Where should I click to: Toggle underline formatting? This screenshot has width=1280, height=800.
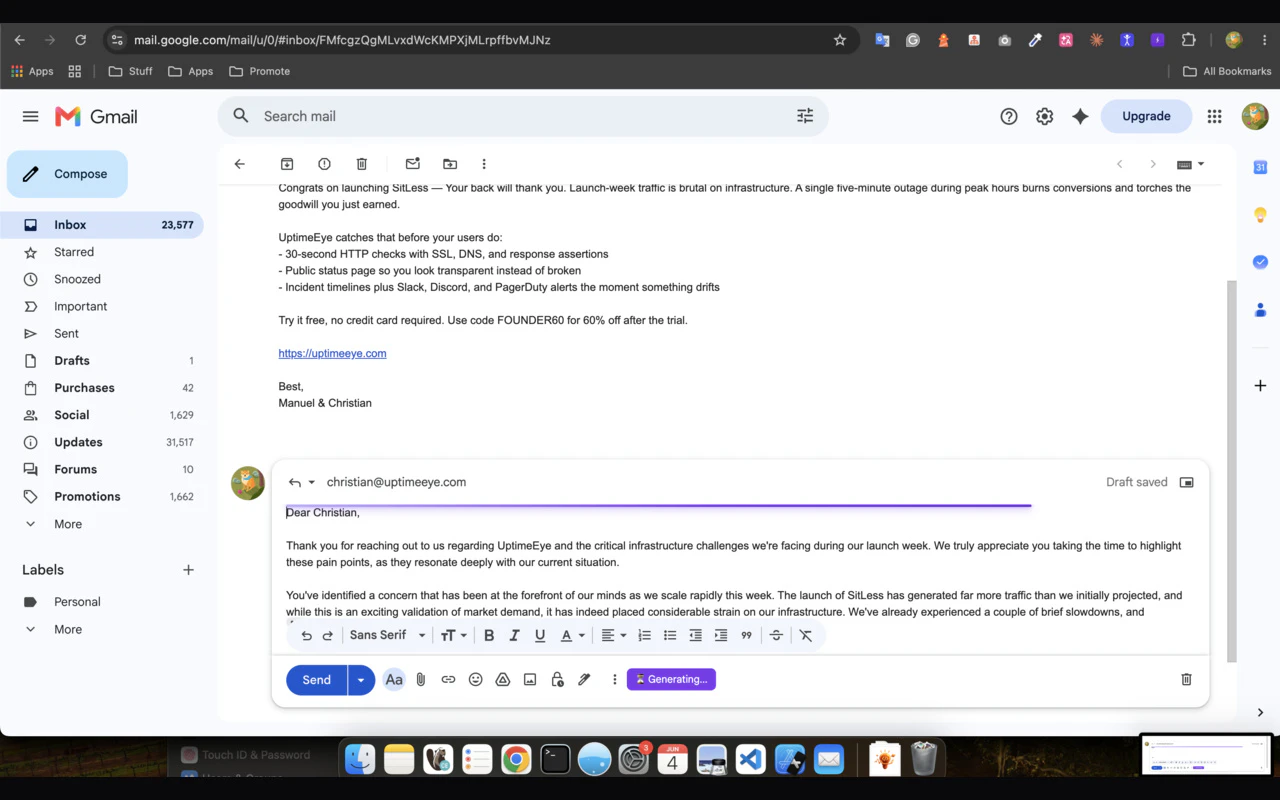pos(540,636)
